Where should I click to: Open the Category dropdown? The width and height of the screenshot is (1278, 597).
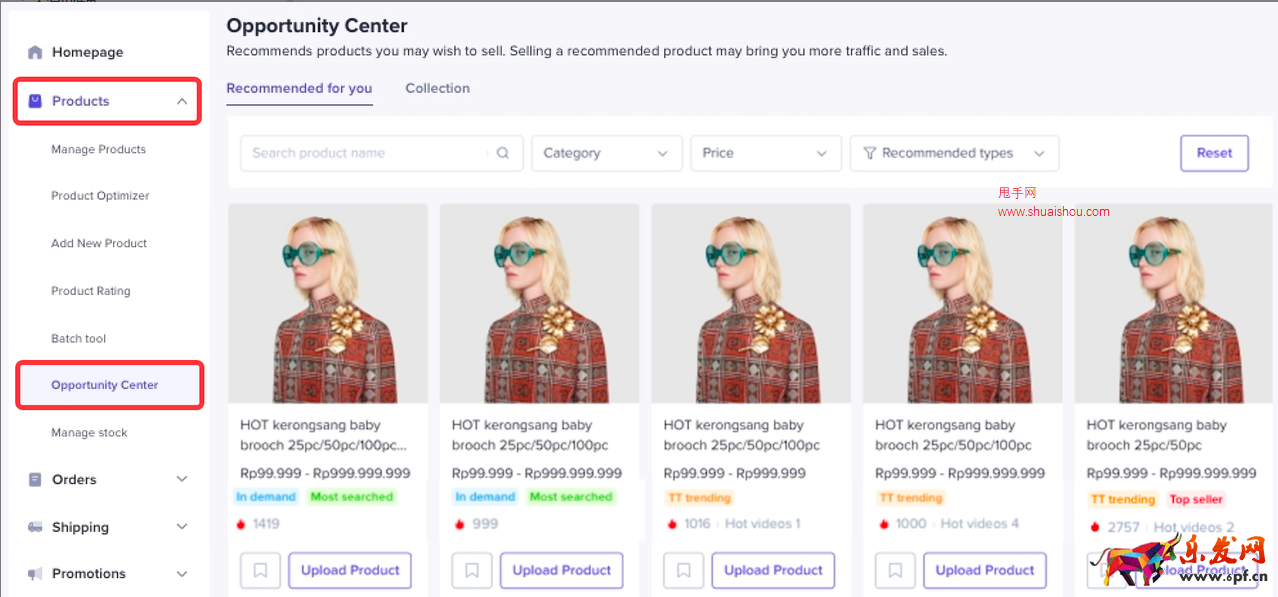[x=606, y=153]
